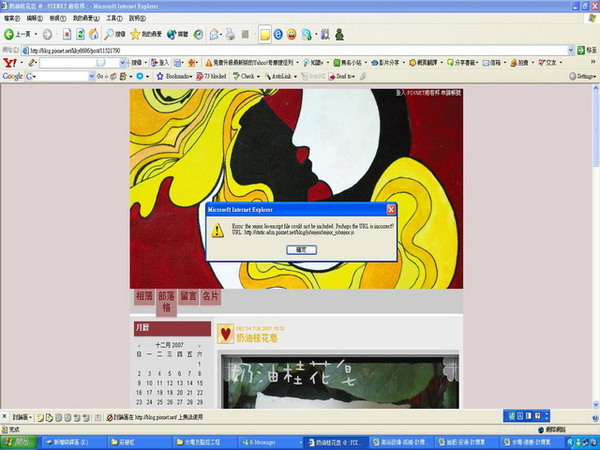Screen dimensions: 600x450
Task: Click the yellow note icon in toolbar
Action: 264,35
